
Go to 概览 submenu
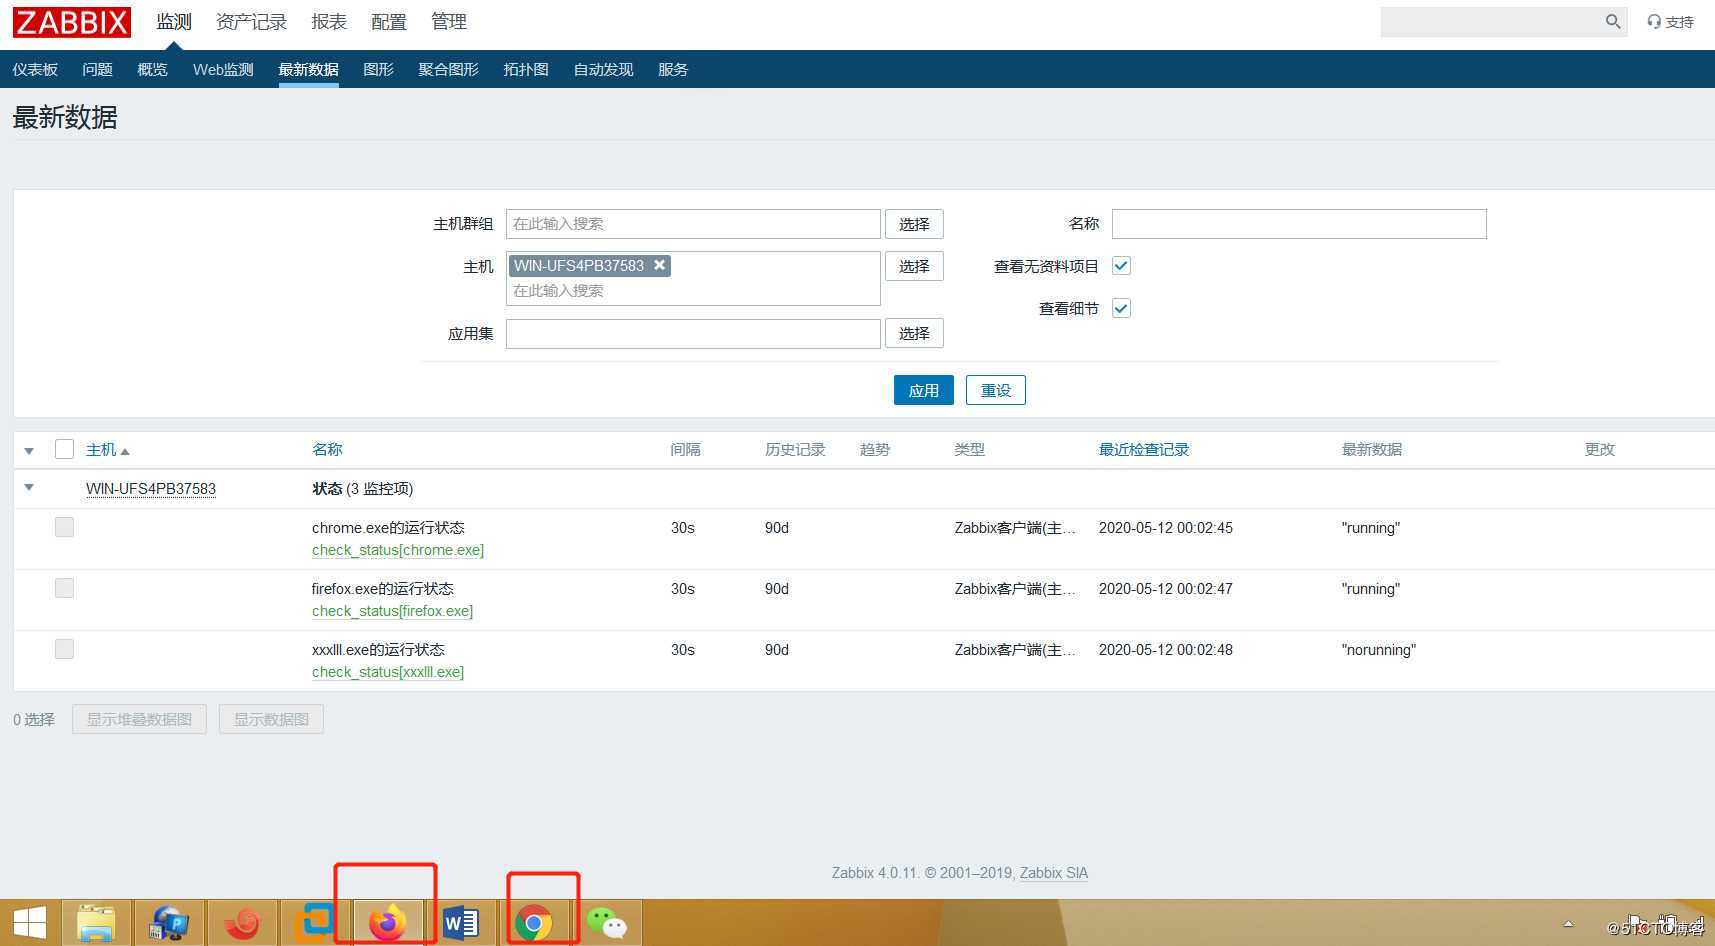click(x=152, y=69)
